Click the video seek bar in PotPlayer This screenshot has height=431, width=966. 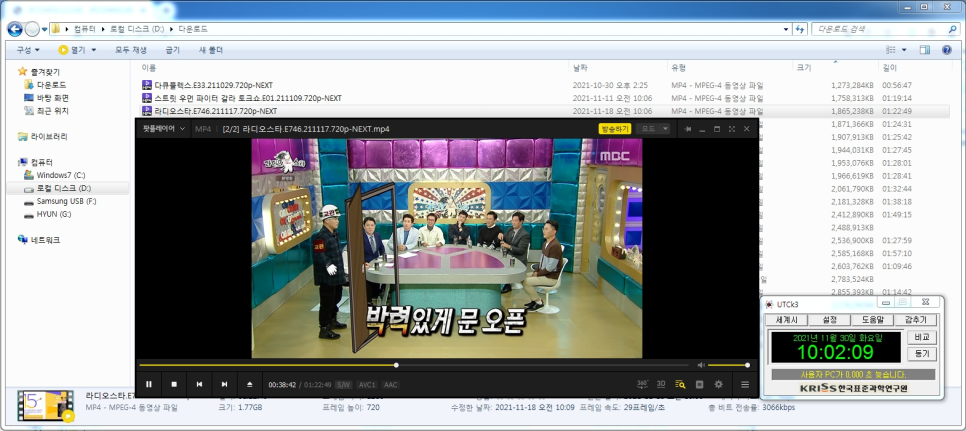(x=413, y=365)
